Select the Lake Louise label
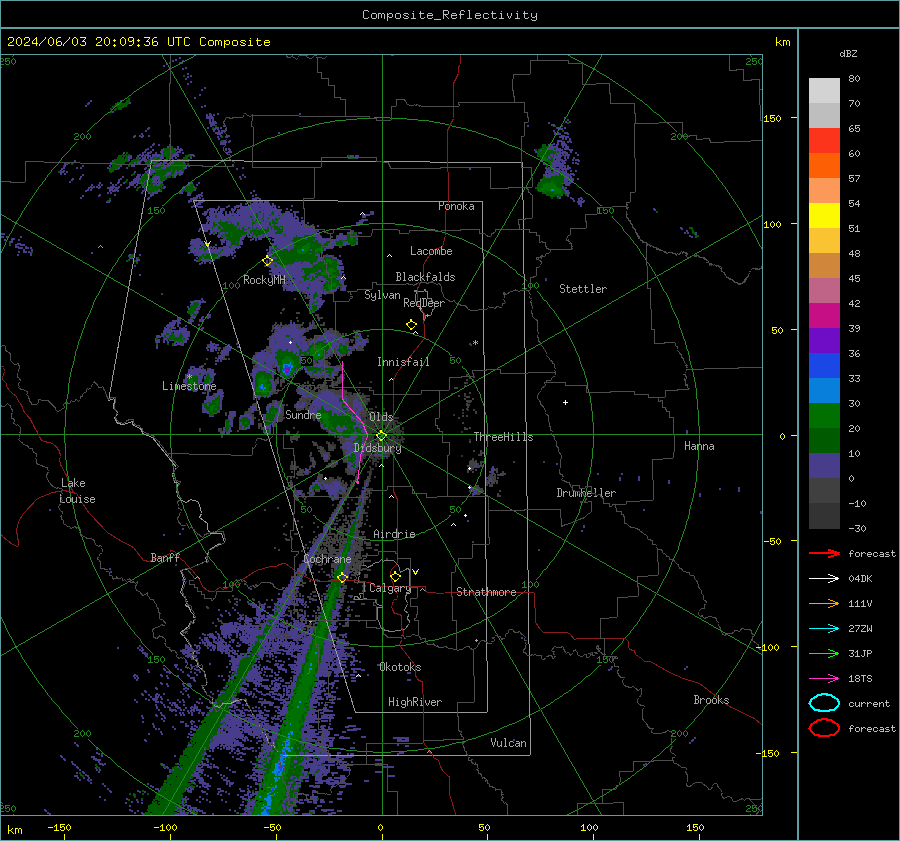Image resolution: width=900 pixels, height=841 pixels. pos(77,491)
